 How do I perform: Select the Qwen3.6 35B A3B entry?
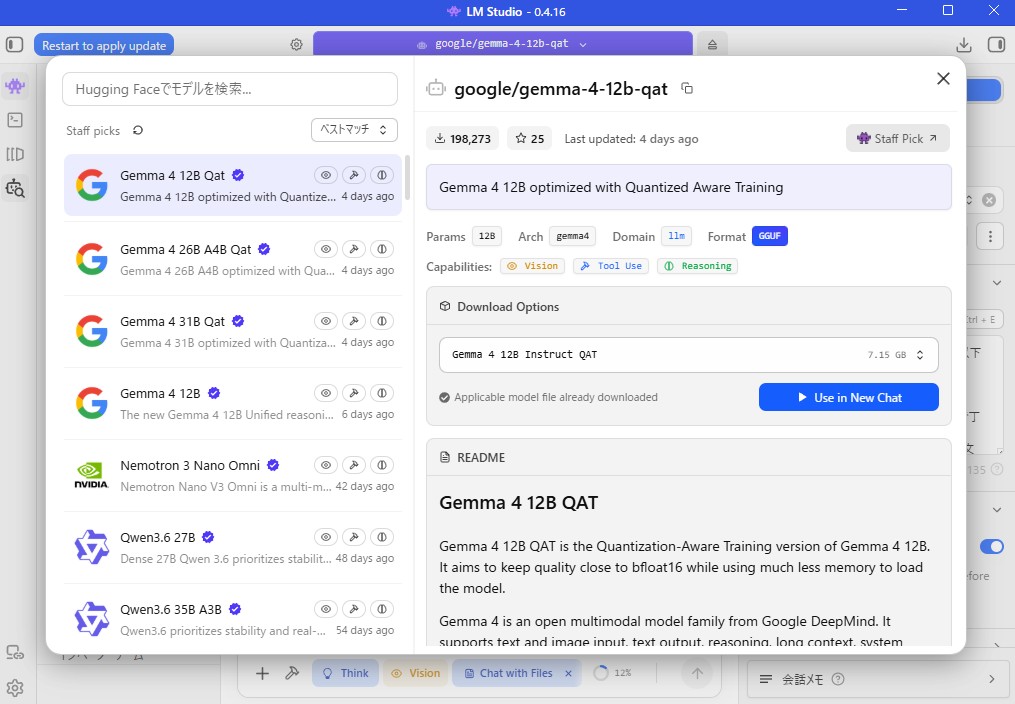tap(232, 619)
